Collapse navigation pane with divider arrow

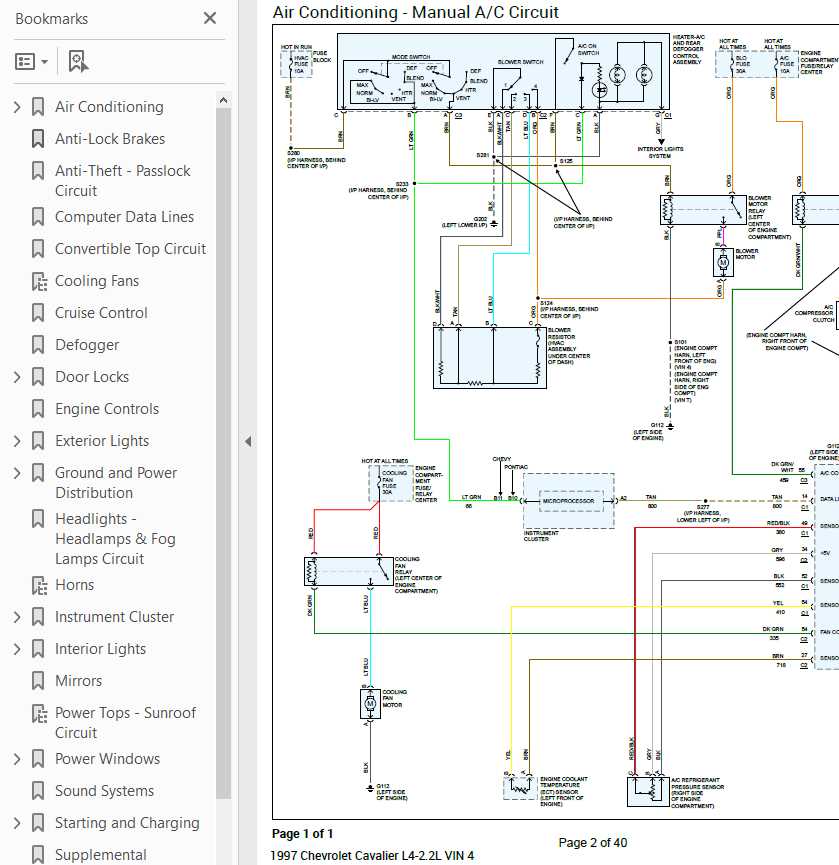[x=248, y=441]
